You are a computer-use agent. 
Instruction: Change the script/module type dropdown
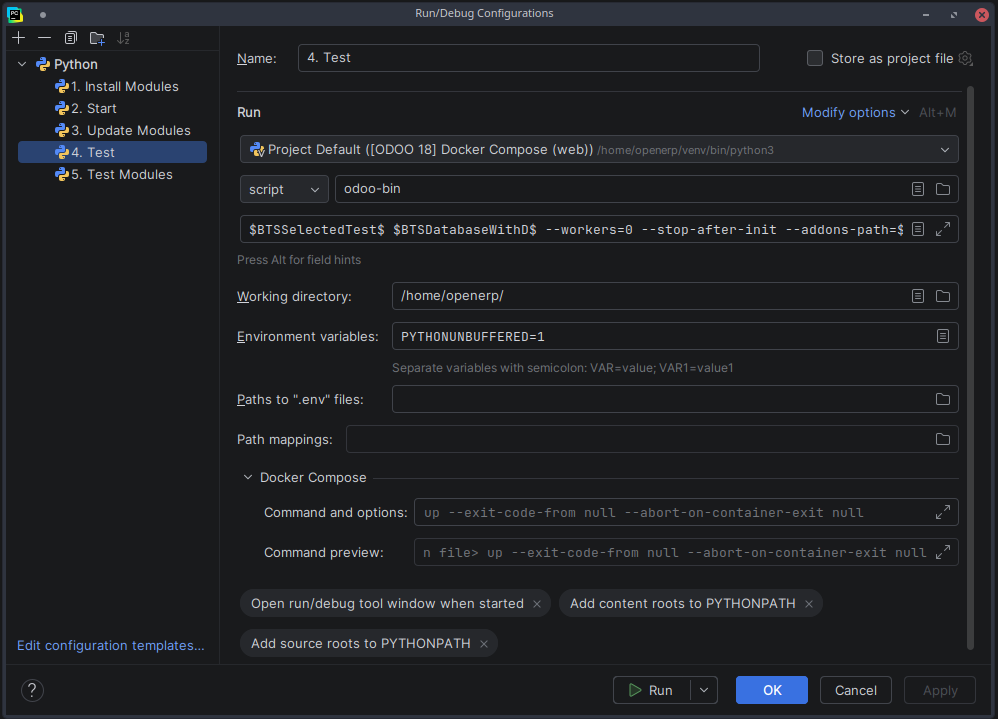284,190
